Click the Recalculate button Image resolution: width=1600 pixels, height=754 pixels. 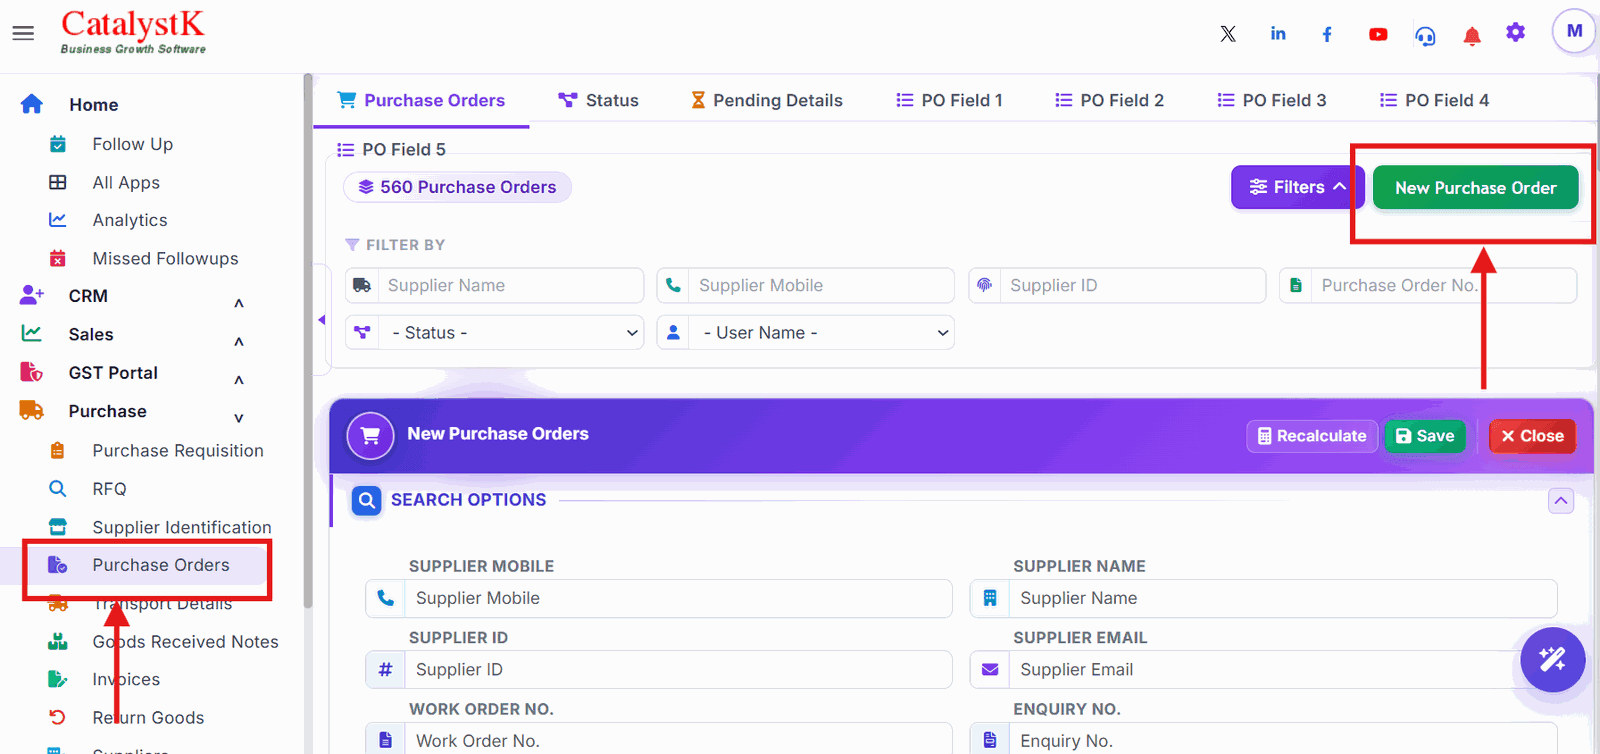(x=1312, y=436)
